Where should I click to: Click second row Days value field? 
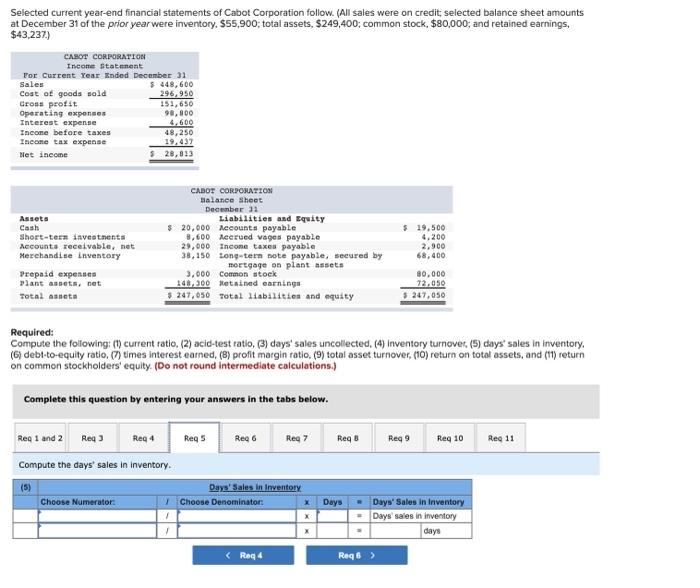click(x=333, y=530)
